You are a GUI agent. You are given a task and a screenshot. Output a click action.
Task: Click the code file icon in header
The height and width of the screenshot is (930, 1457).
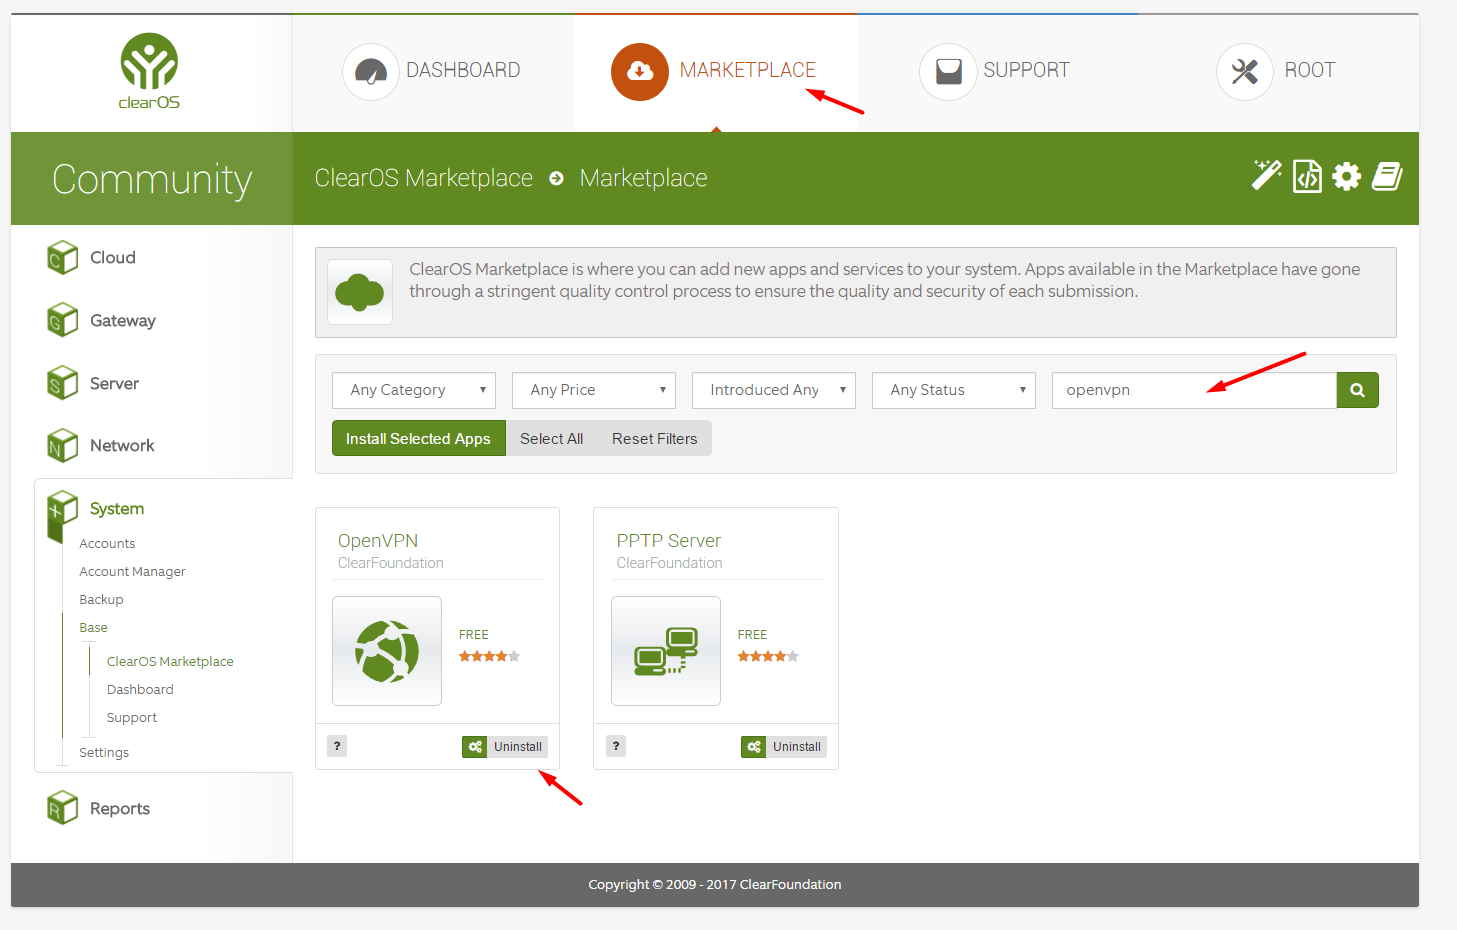tap(1307, 176)
